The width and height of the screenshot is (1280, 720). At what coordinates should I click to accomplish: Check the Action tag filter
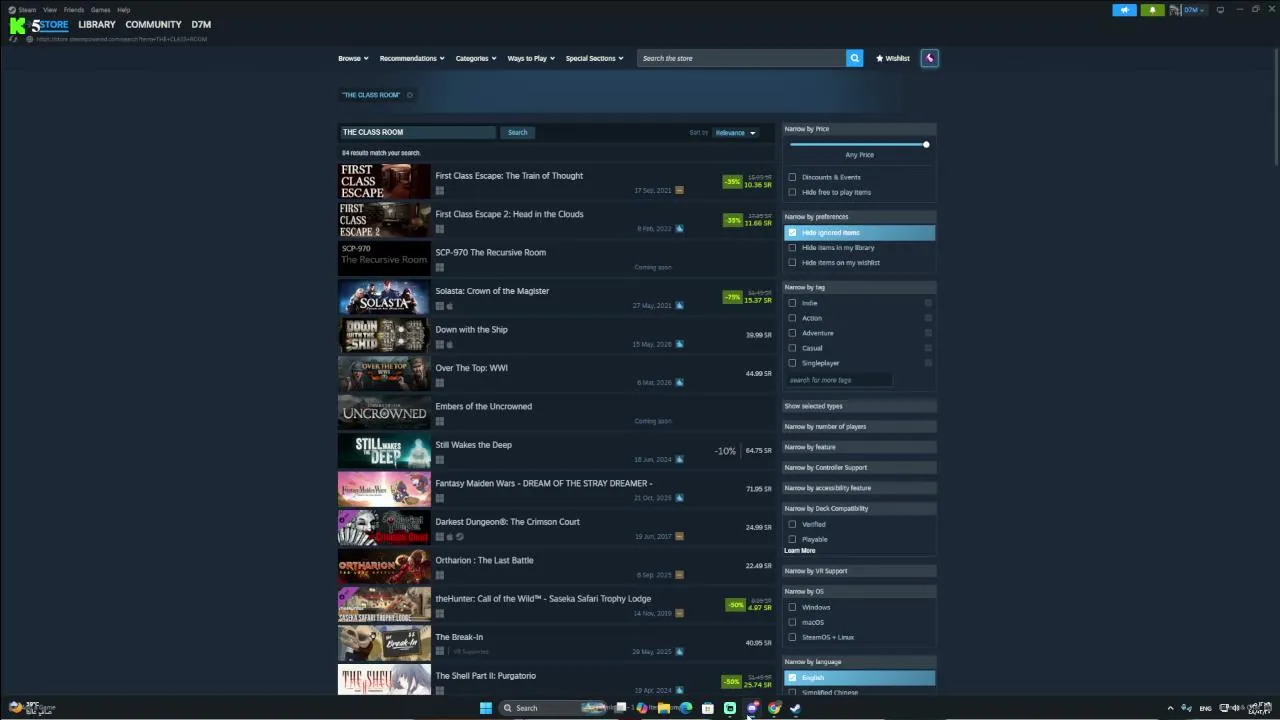792,318
